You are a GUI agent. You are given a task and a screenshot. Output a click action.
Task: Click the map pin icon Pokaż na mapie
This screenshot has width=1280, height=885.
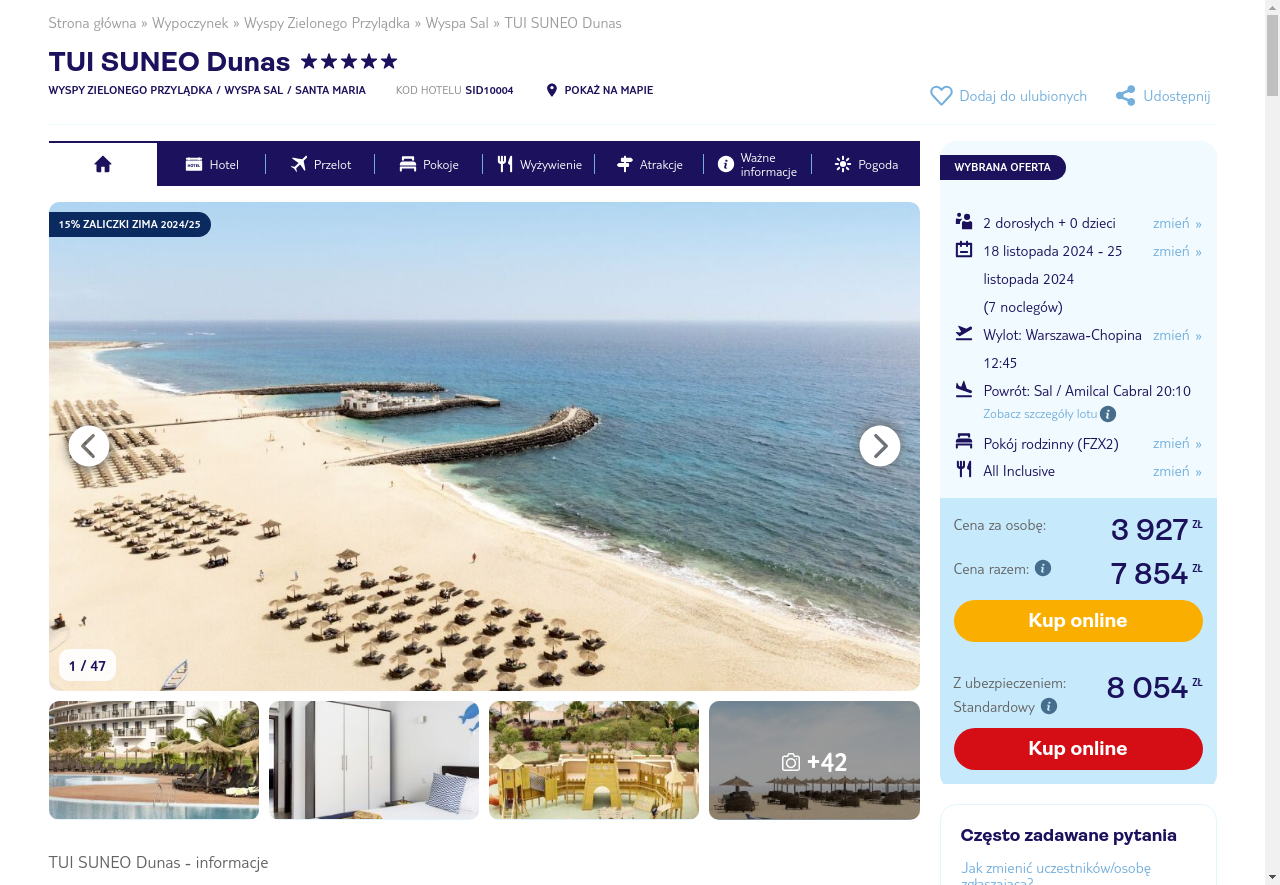coord(551,90)
